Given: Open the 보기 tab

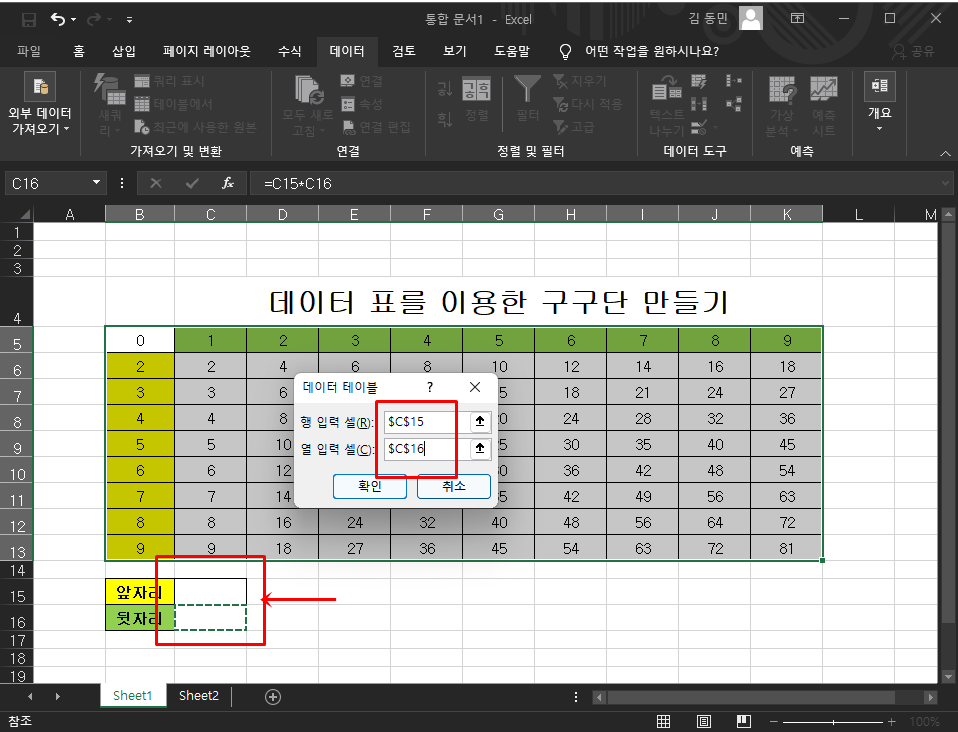Looking at the screenshot, I should point(455,51).
